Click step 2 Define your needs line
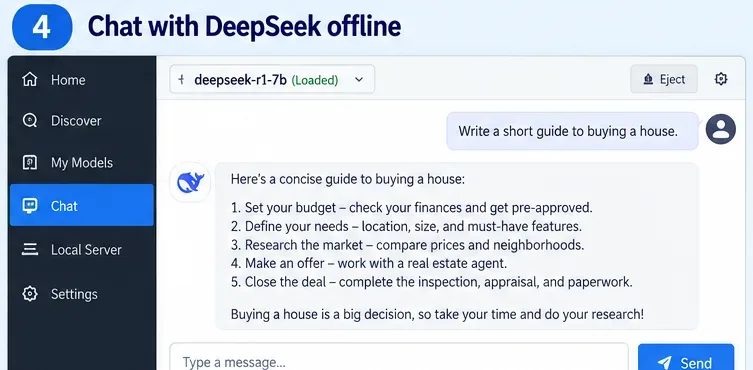Image resolution: width=753 pixels, height=370 pixels. tap(406, 226)
